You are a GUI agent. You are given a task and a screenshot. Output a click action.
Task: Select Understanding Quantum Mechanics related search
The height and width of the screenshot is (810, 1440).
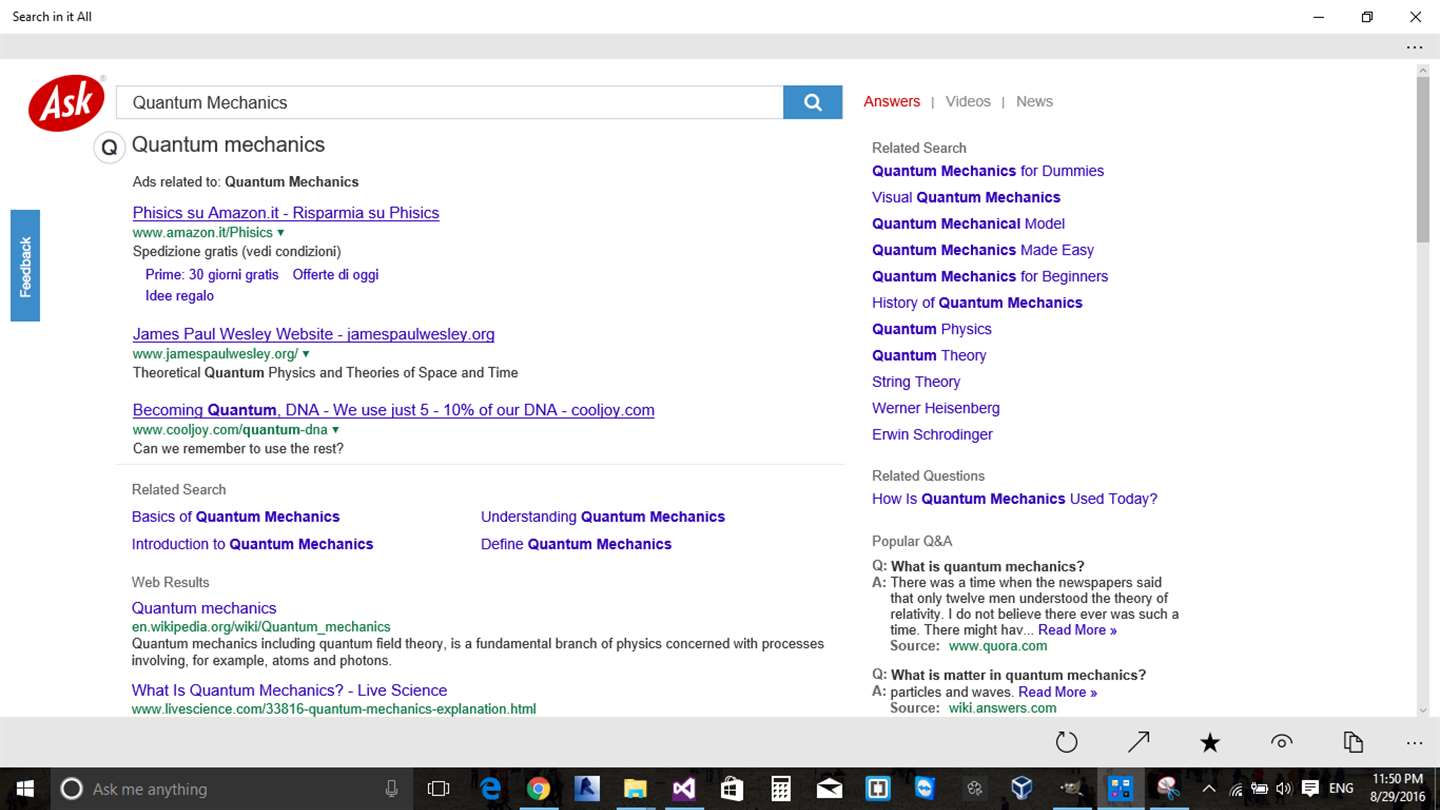click(603, 517)
